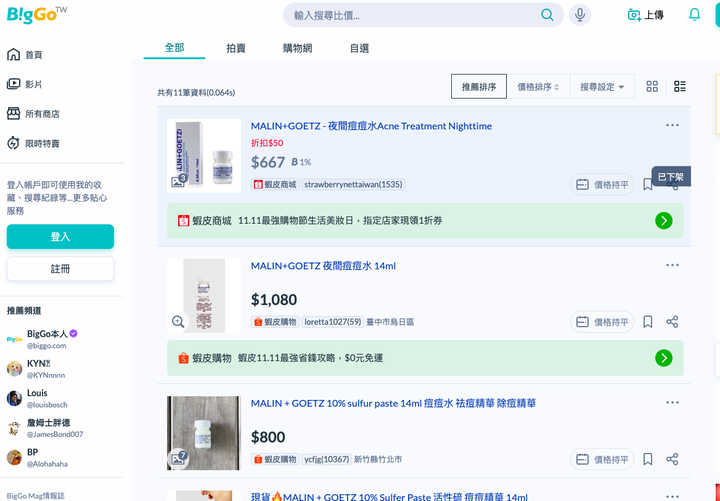Screen dimensions: 720x501
Task: Click 價格持平 on $800 item
Action: (x=602, y=459)
